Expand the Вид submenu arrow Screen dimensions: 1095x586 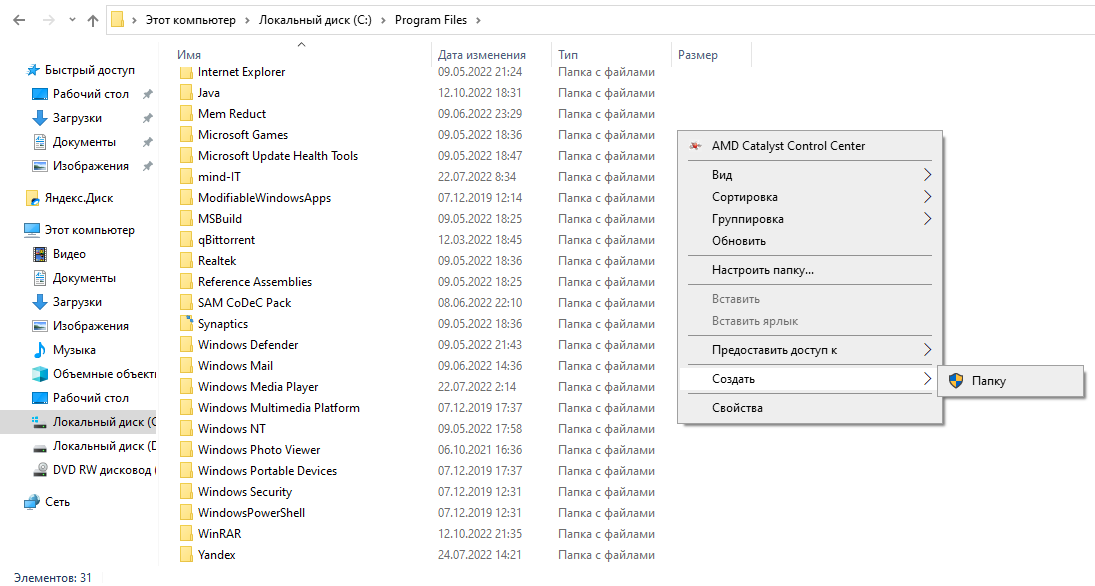[x=927, y=175]
